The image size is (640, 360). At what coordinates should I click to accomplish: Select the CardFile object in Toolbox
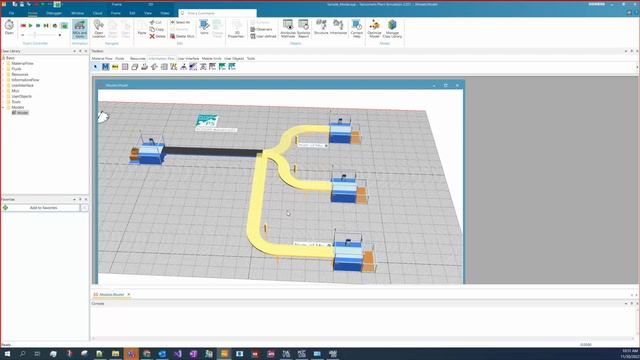135,67
